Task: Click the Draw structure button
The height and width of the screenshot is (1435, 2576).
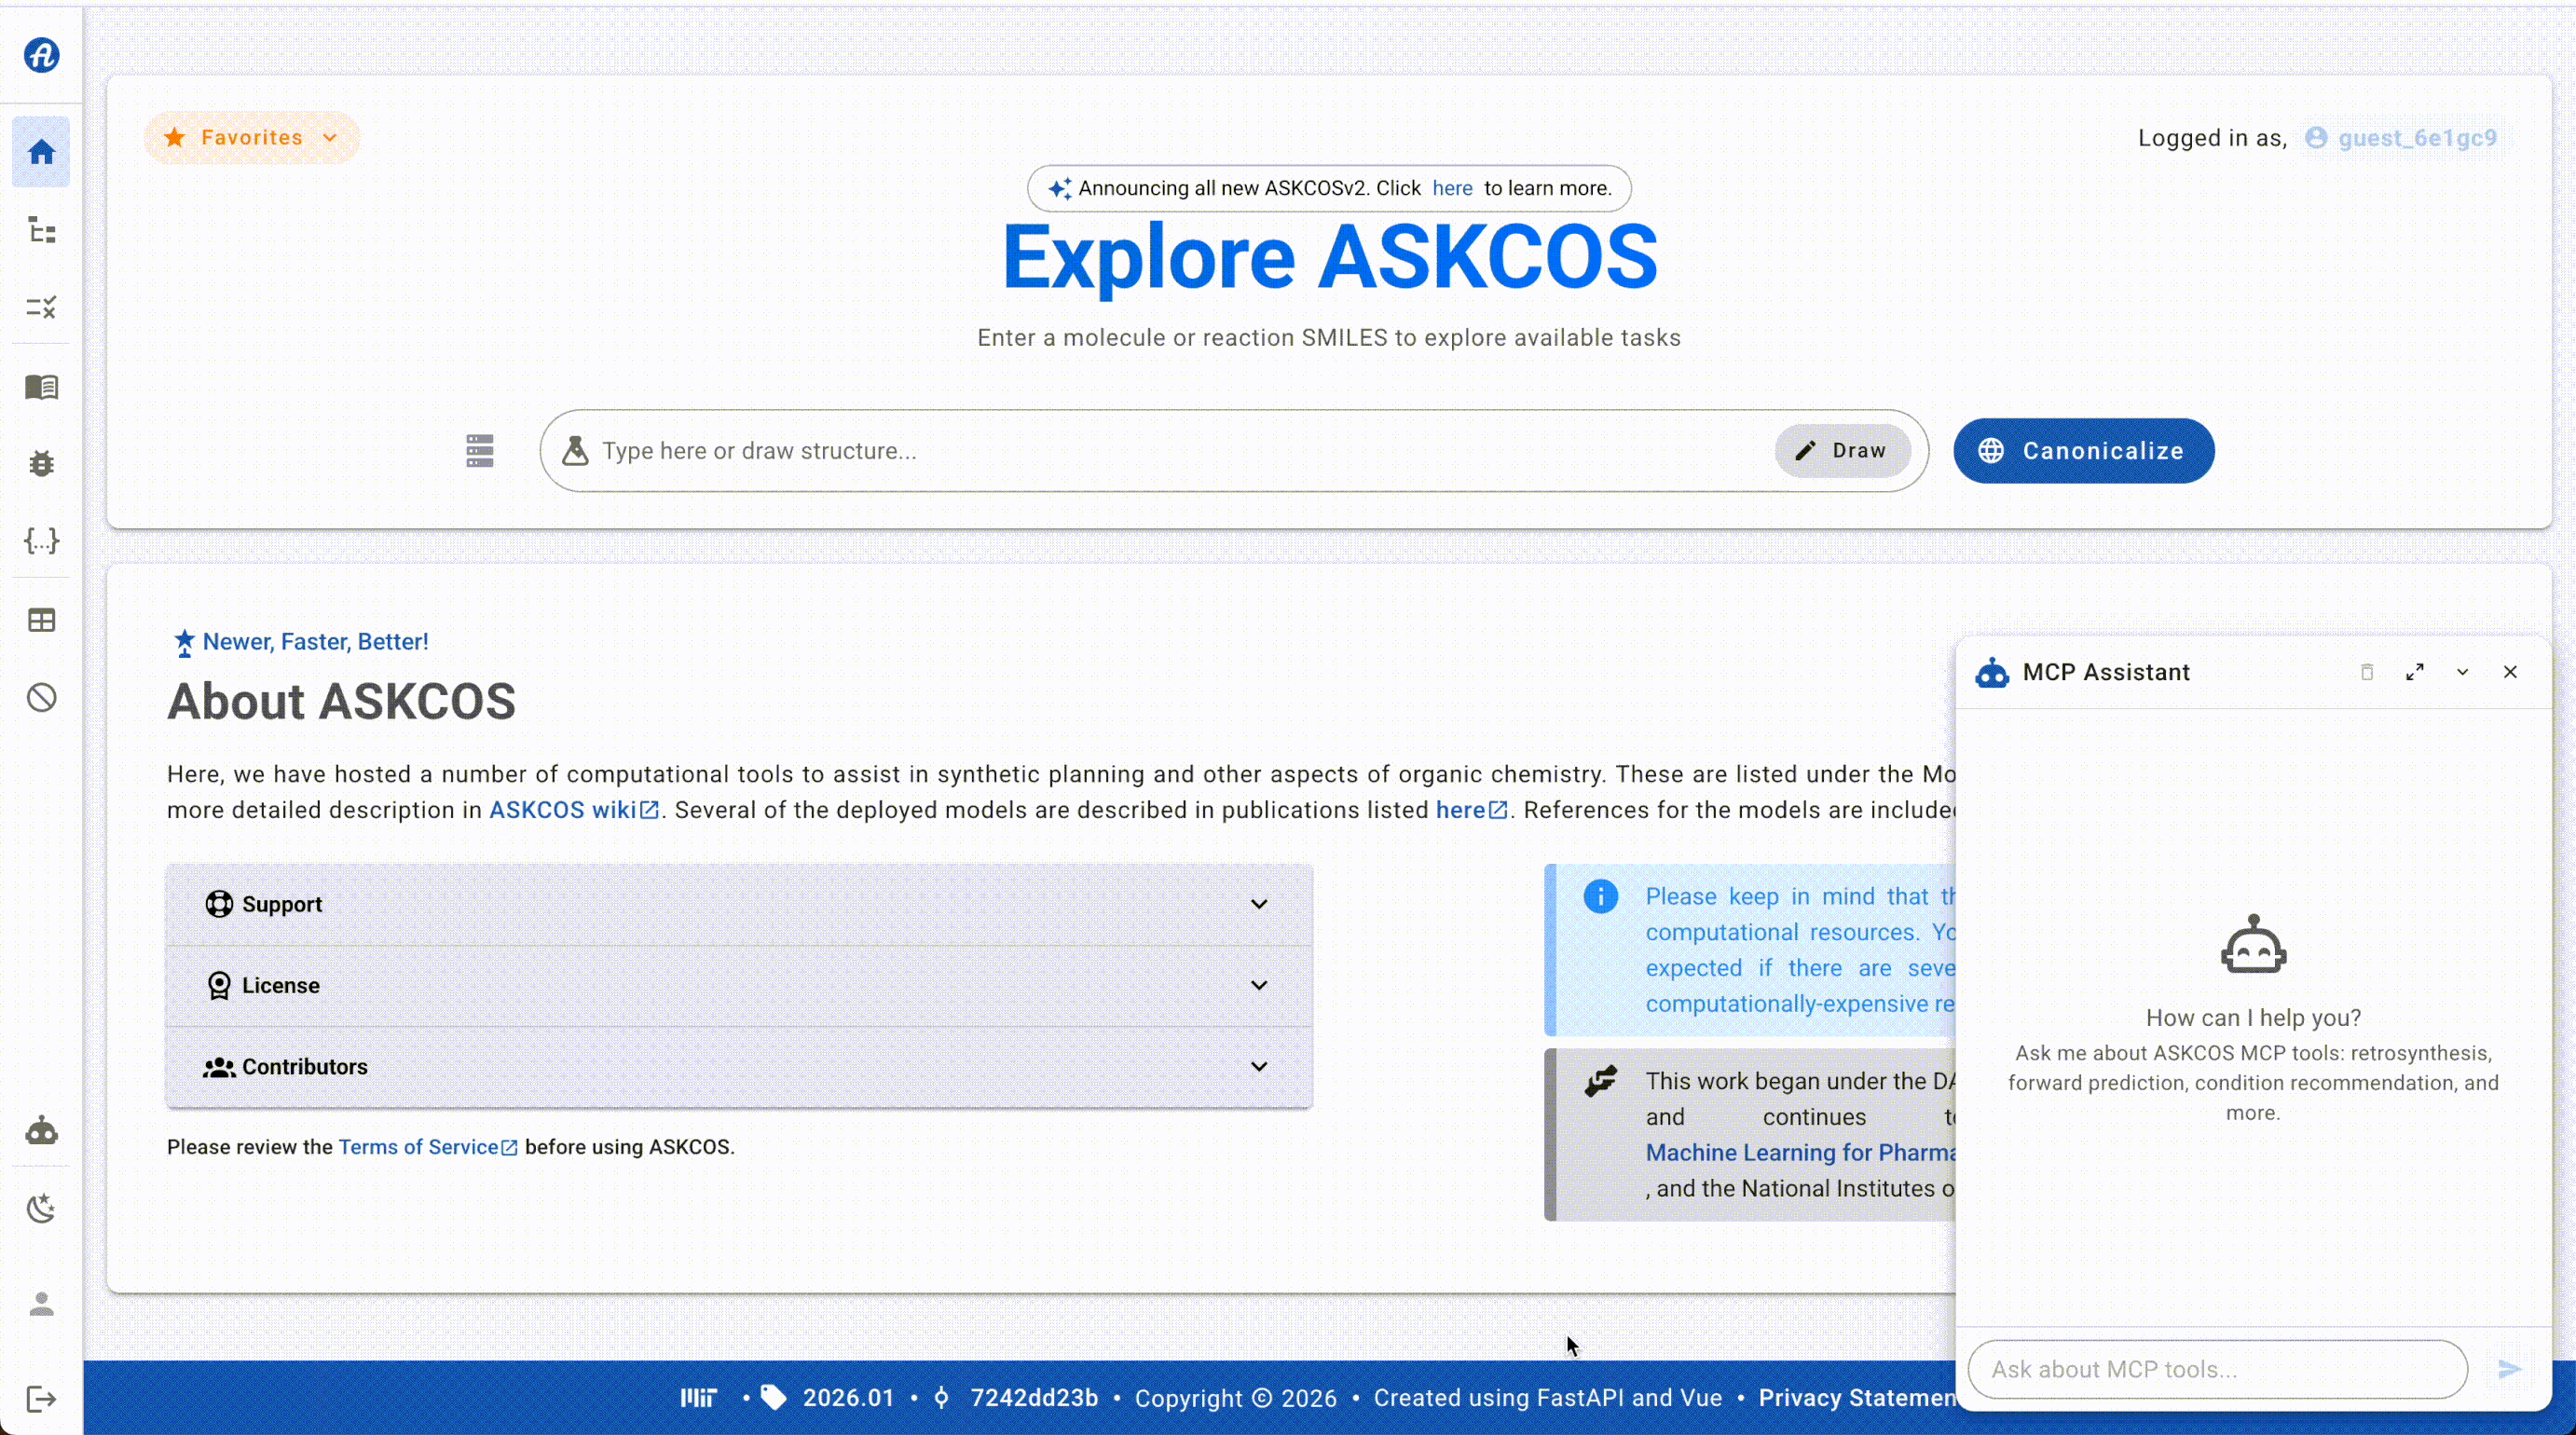Action: 1842,451
